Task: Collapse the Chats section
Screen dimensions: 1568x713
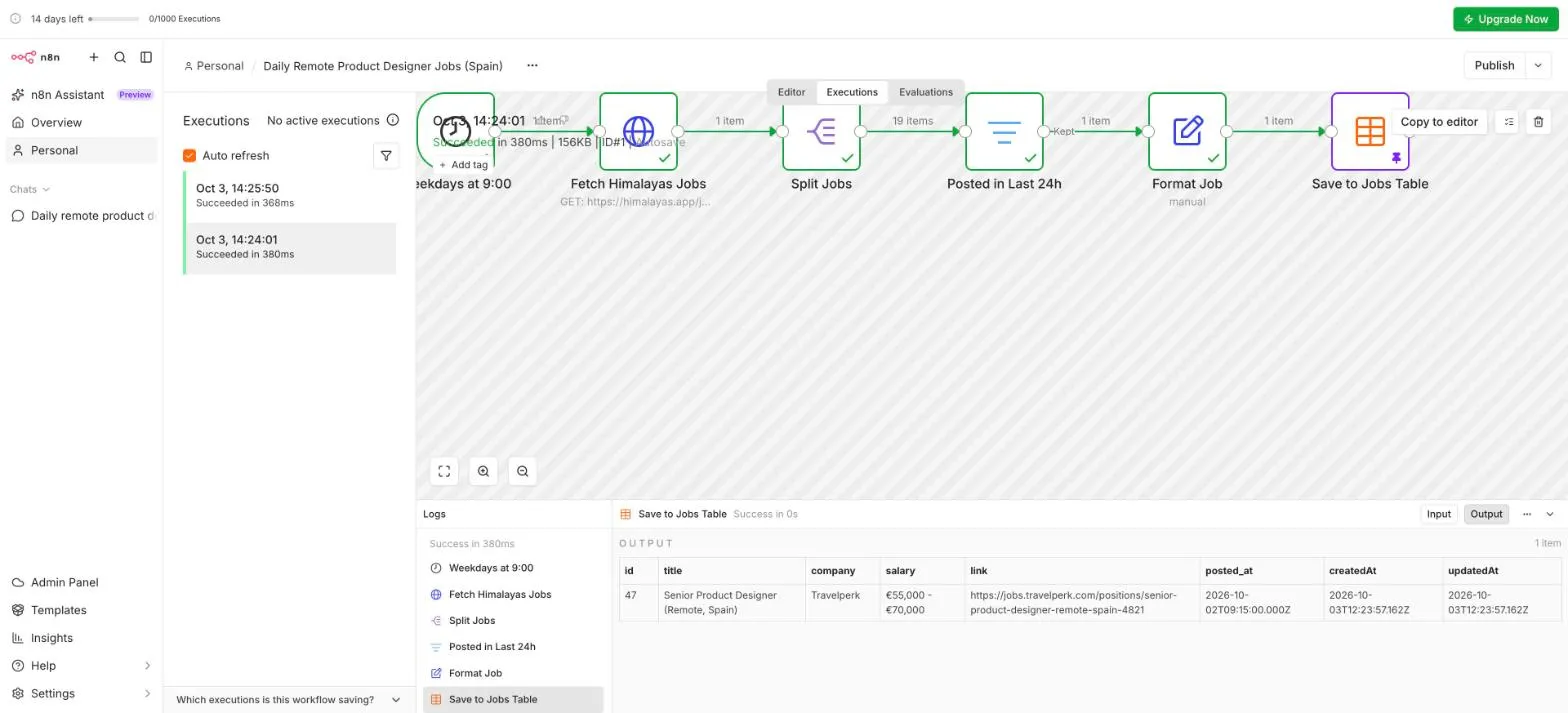Action: point(30,189)
